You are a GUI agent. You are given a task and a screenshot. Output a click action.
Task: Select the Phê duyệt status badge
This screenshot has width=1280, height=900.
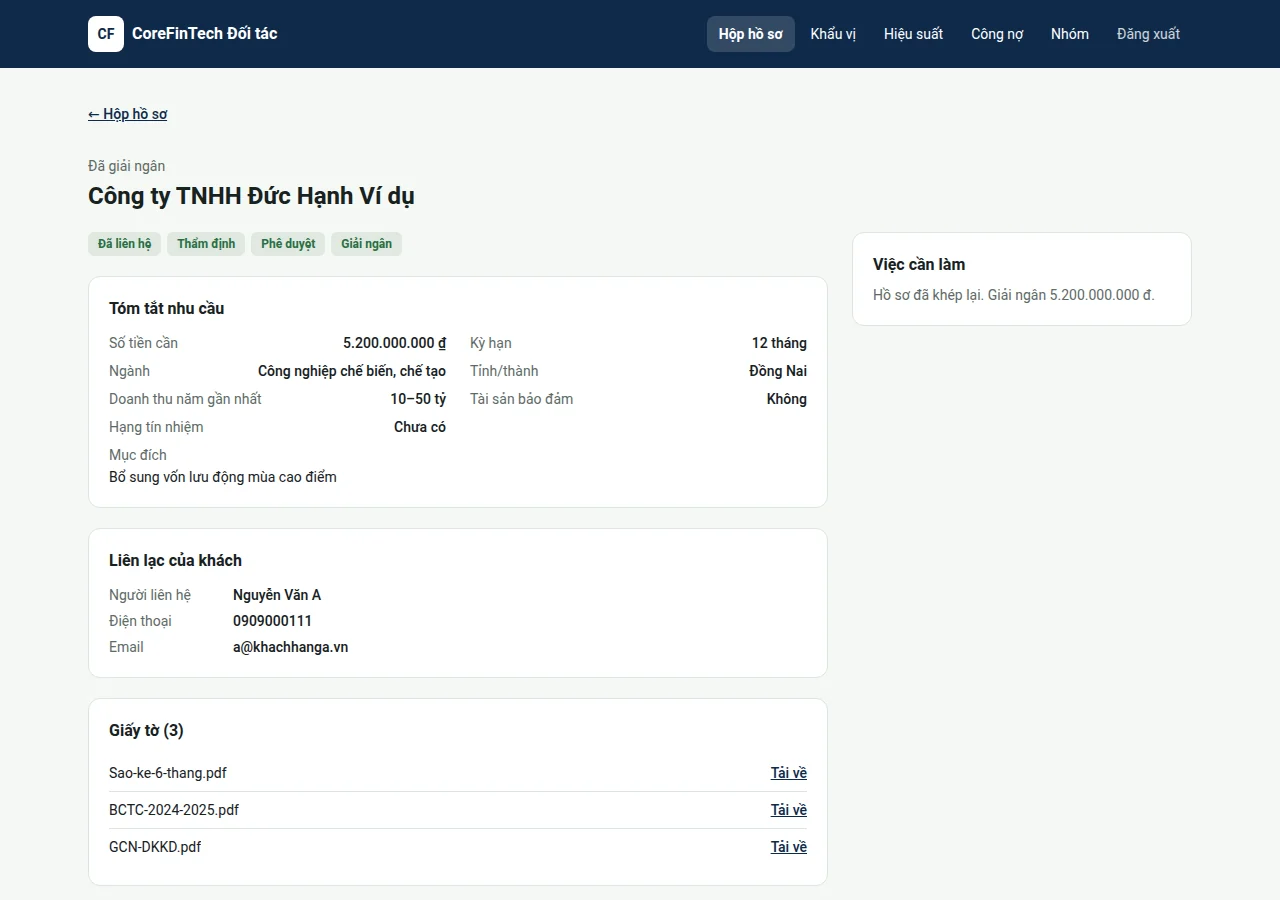click(288, 244)
